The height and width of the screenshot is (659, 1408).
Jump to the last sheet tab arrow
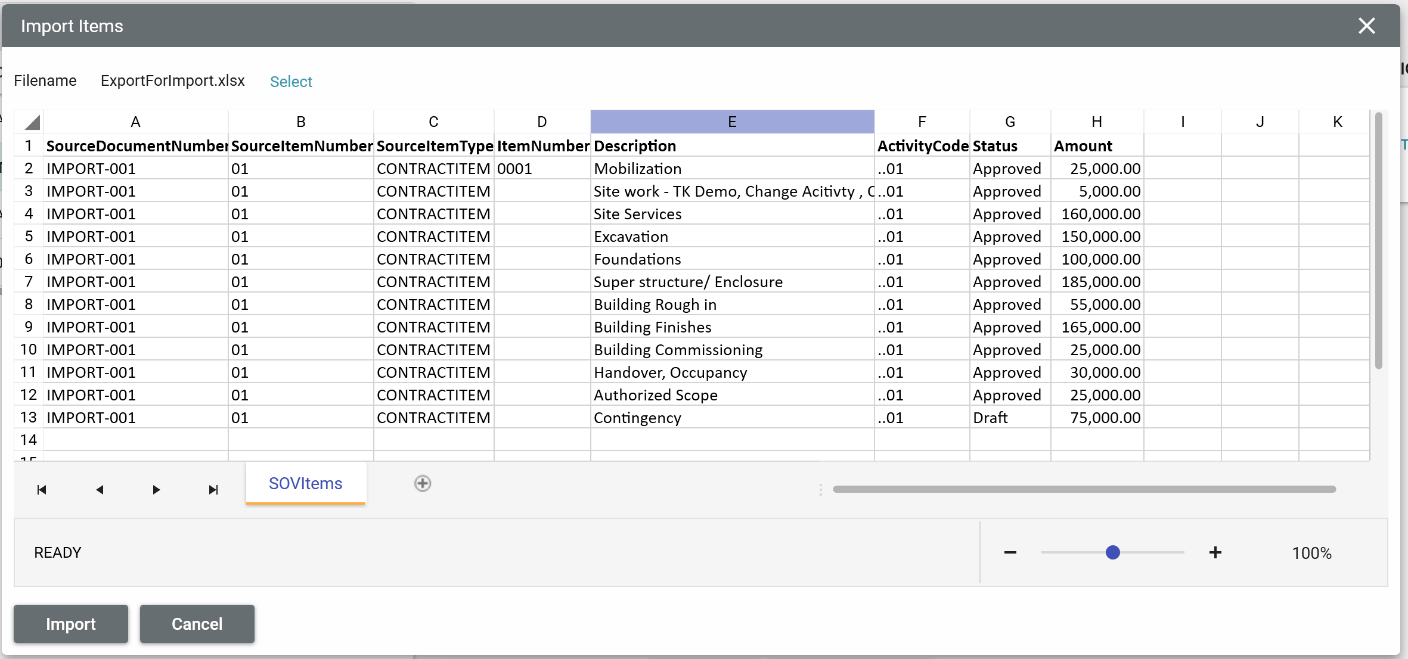tap(213, 490)
